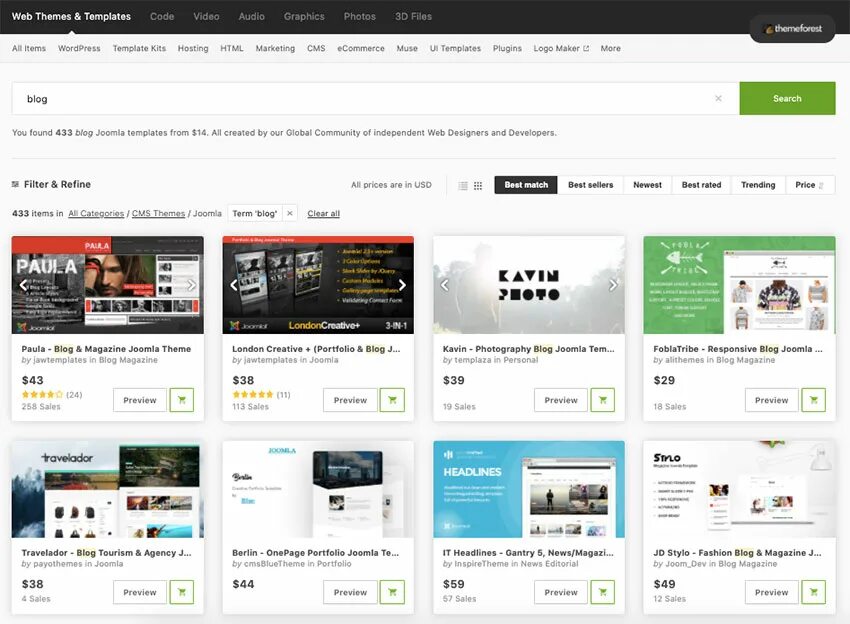Sort by Trending
The image size is (850, 624).
(x=758, y=185)
